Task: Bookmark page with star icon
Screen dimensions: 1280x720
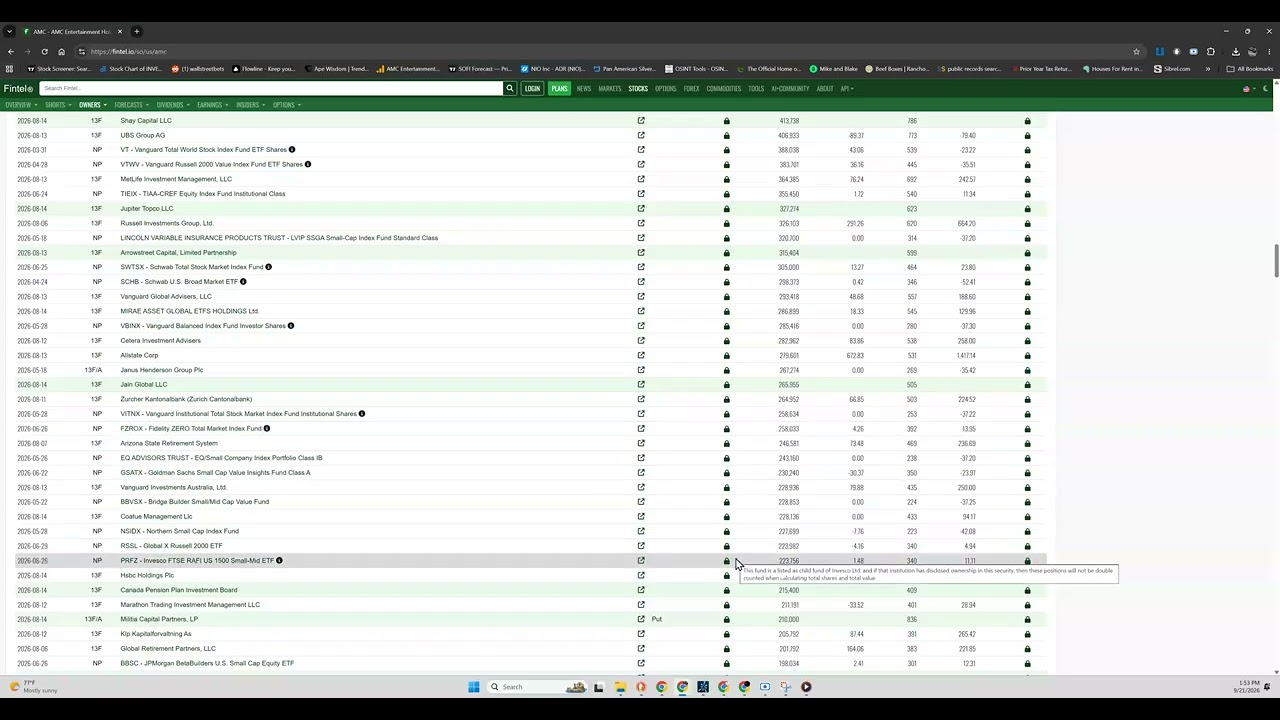Action: [x=1136, y=51]
